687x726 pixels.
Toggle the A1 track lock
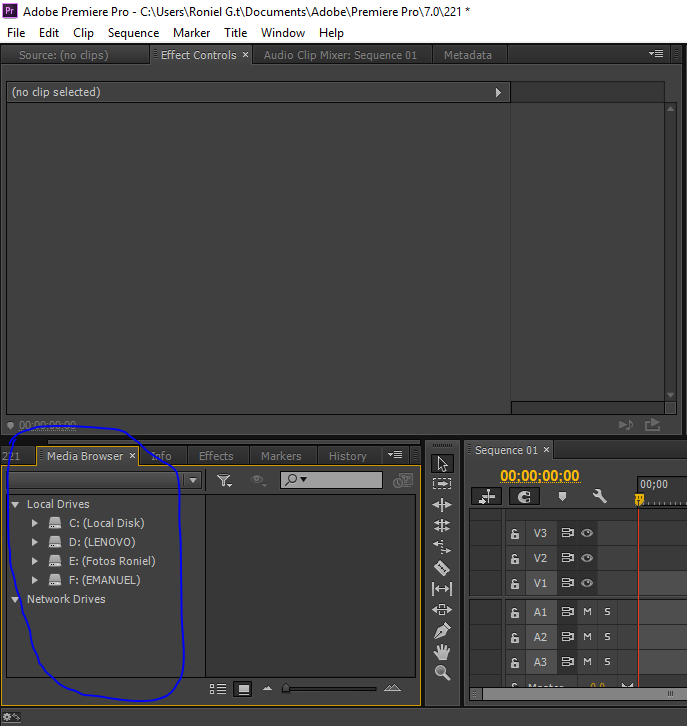(x=515, y=613)
